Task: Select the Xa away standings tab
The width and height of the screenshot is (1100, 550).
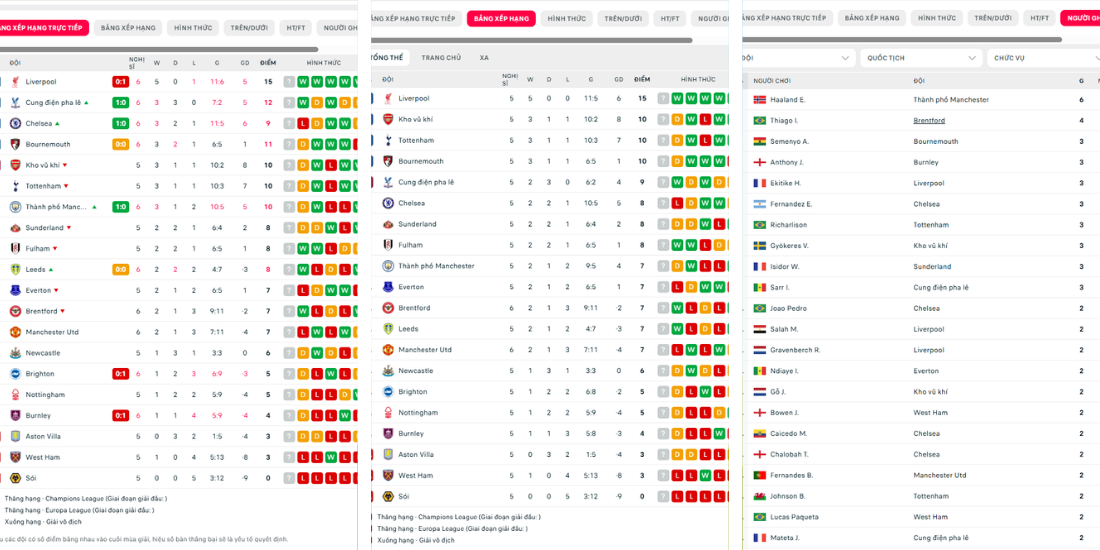Action: (x=484, y=58)
